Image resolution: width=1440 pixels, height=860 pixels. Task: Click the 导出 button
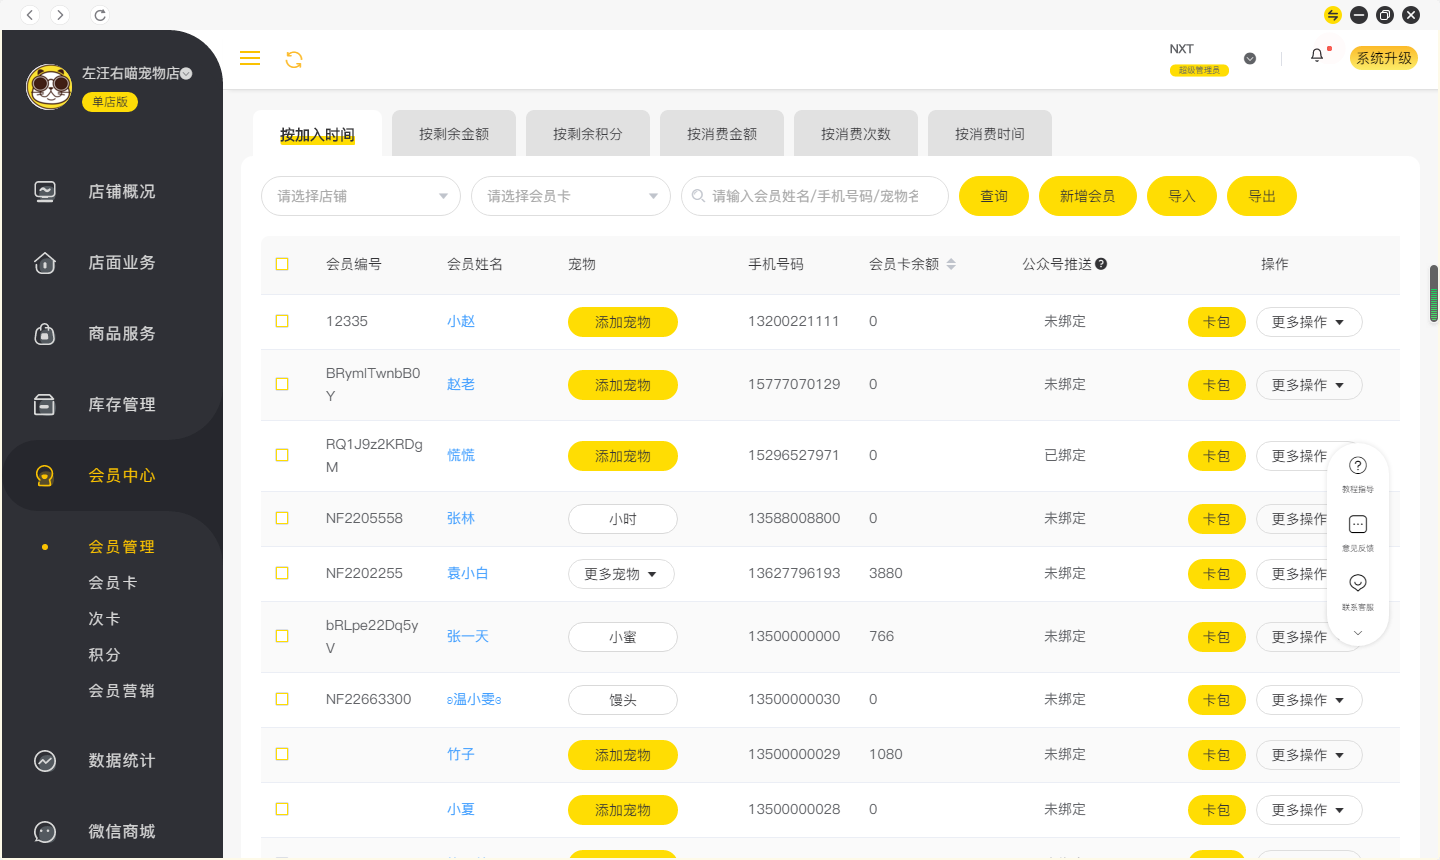[1262, 196]
